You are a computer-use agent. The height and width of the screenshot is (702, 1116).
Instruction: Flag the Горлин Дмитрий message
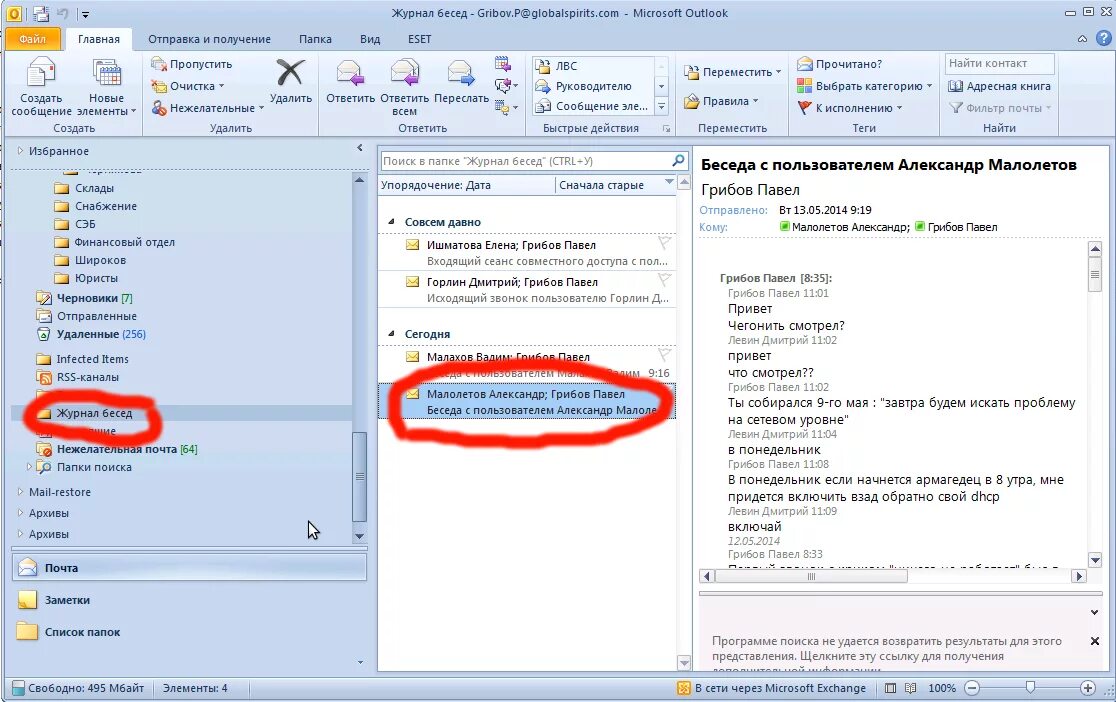point(664,280)
